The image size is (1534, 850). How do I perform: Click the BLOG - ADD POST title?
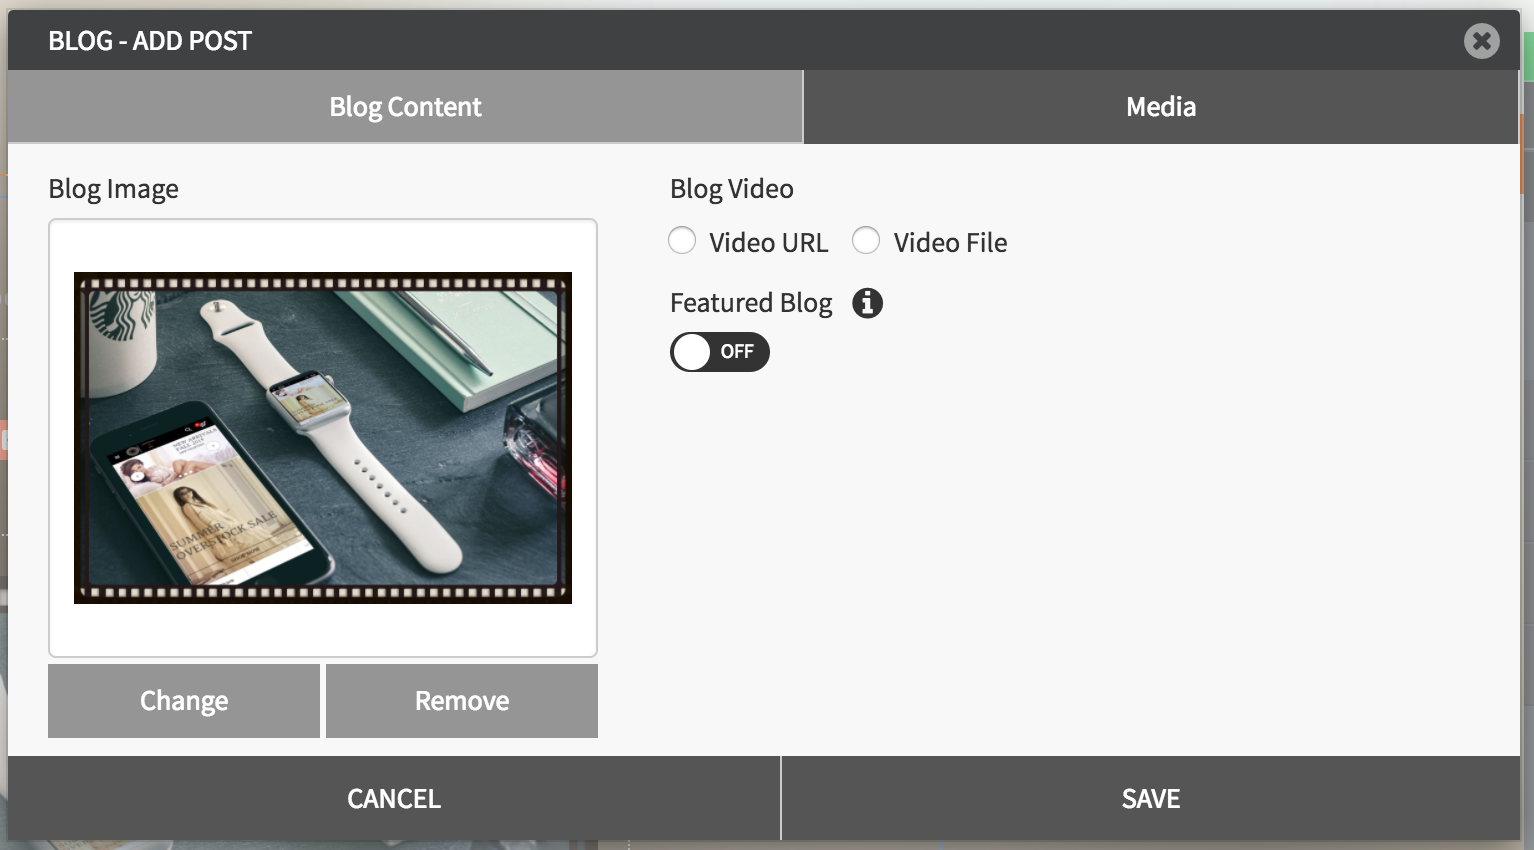point(150,41)
